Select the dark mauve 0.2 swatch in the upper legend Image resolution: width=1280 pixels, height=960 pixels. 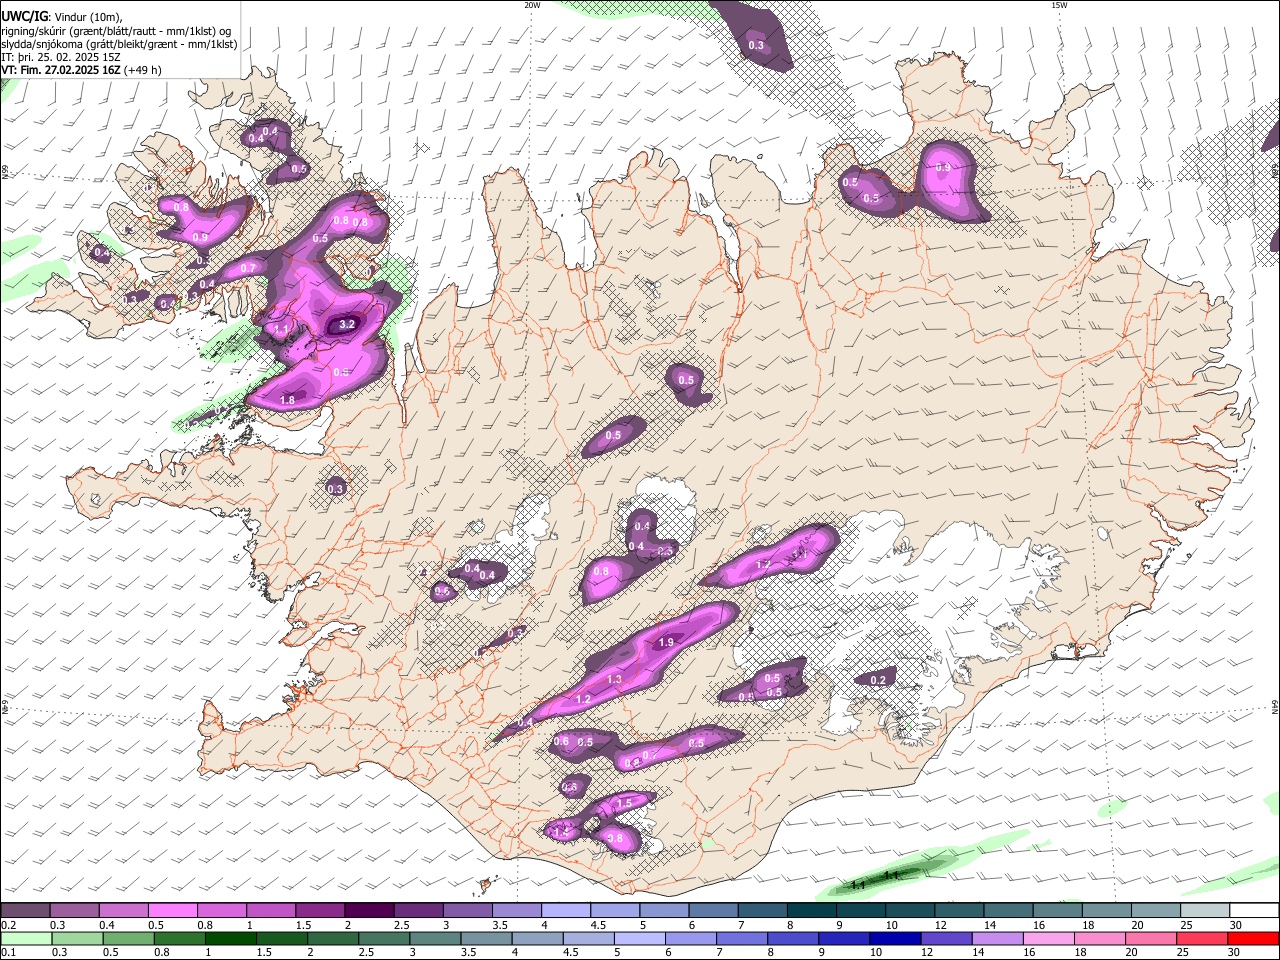point(25,911)
